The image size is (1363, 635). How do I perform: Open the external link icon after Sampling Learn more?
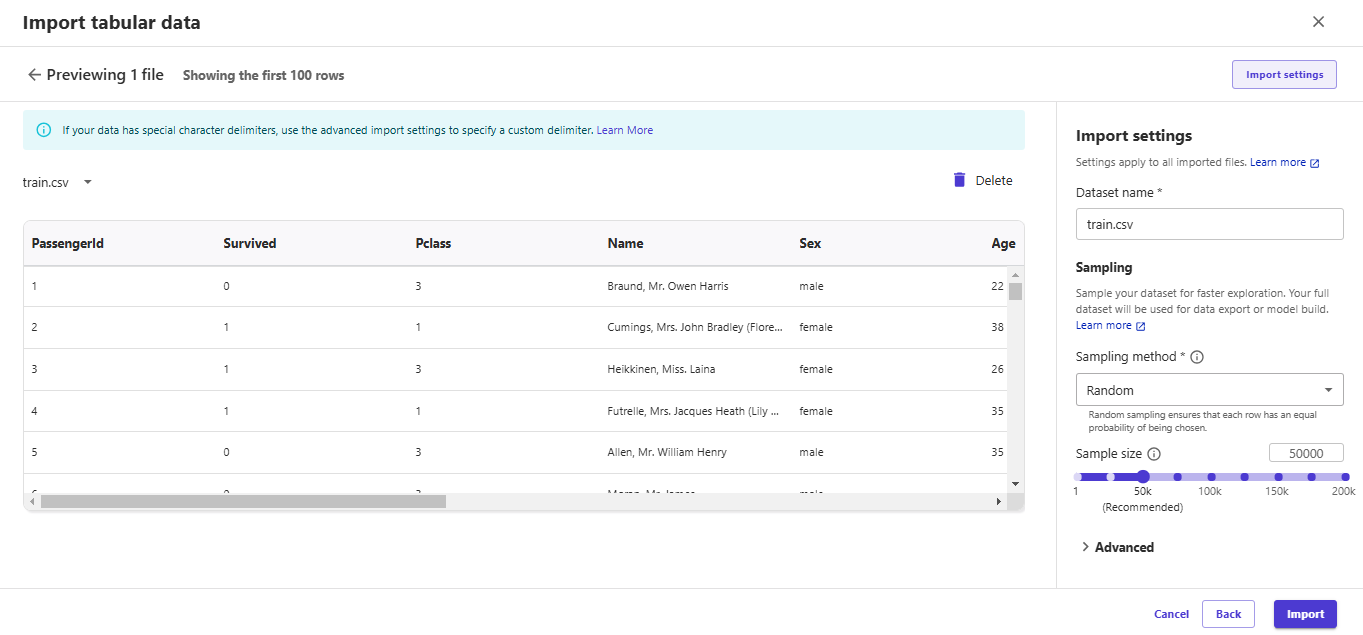1141,326
